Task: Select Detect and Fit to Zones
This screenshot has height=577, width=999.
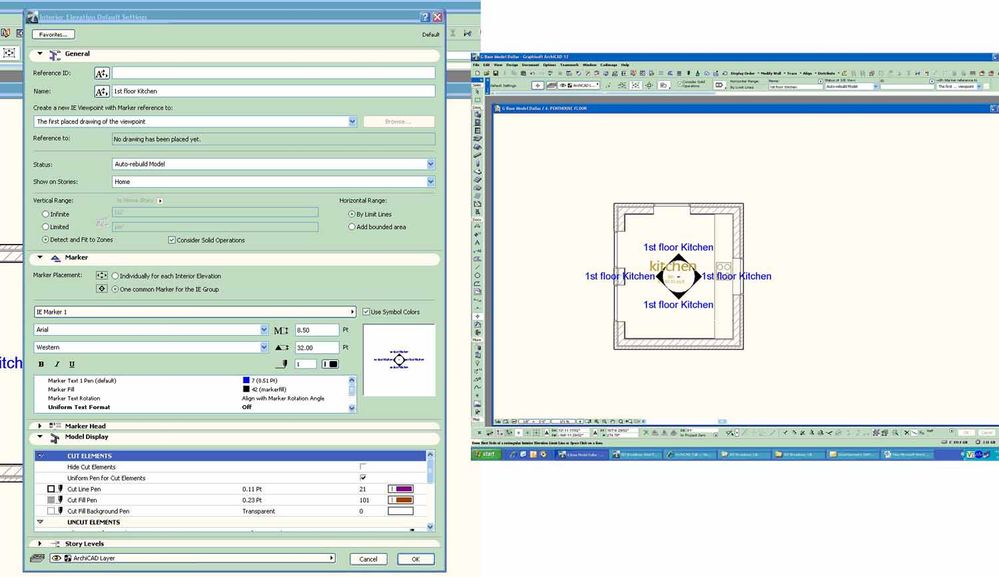Action: click(45, 239)
